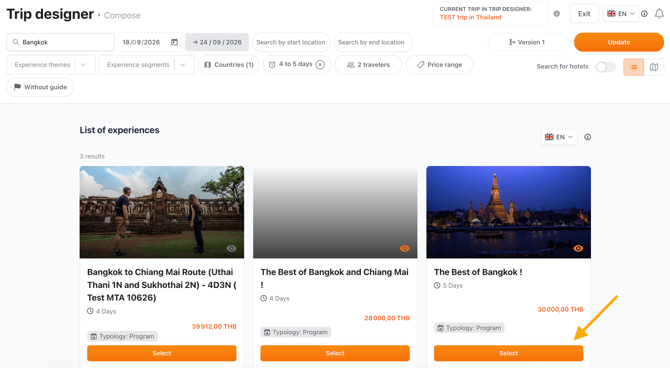Click the Bangkok search input field
This screenshot has height=368, width=670.
click(x=60, y=42)
